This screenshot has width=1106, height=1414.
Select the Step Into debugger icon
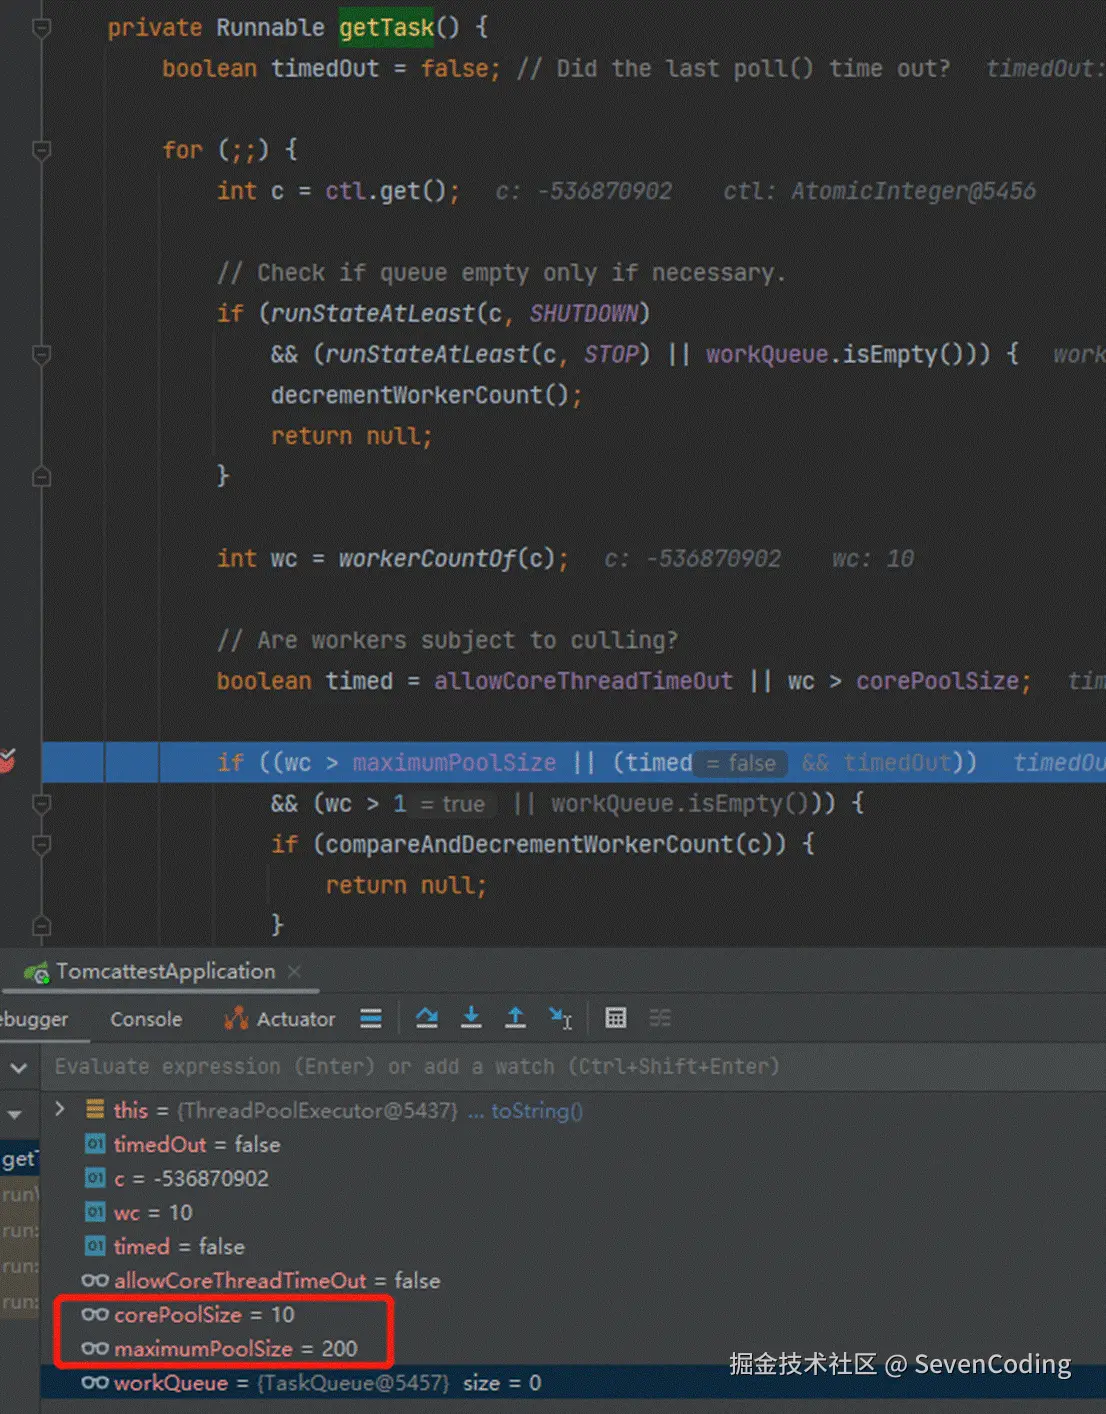471,1018
